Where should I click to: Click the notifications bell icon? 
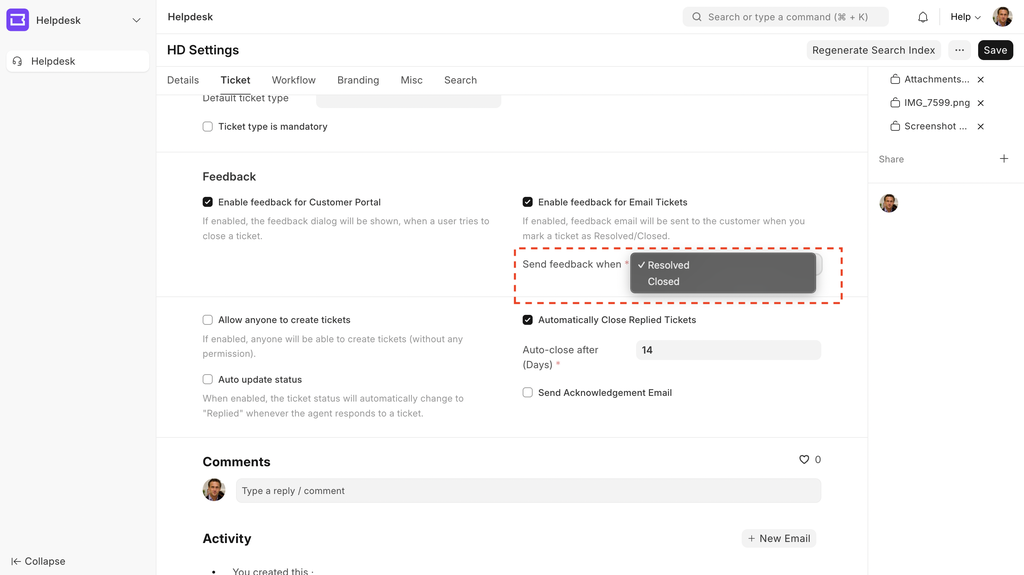[923, 17]
